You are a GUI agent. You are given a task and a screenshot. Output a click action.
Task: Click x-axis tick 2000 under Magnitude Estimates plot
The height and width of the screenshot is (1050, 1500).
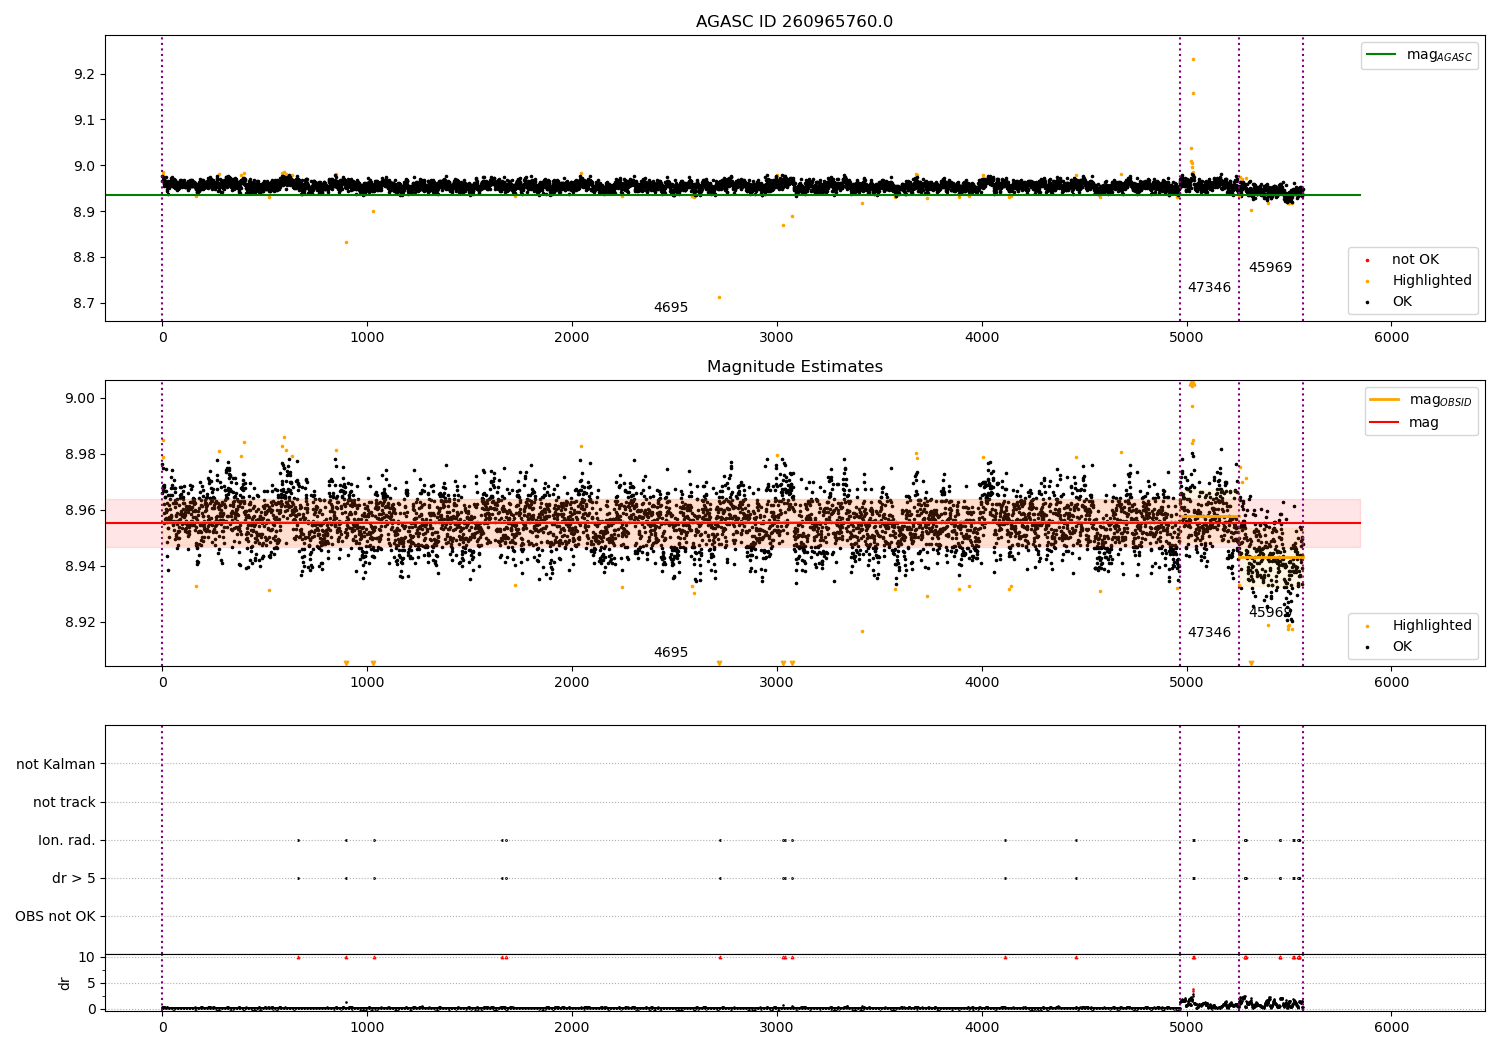tap(572, 683)
